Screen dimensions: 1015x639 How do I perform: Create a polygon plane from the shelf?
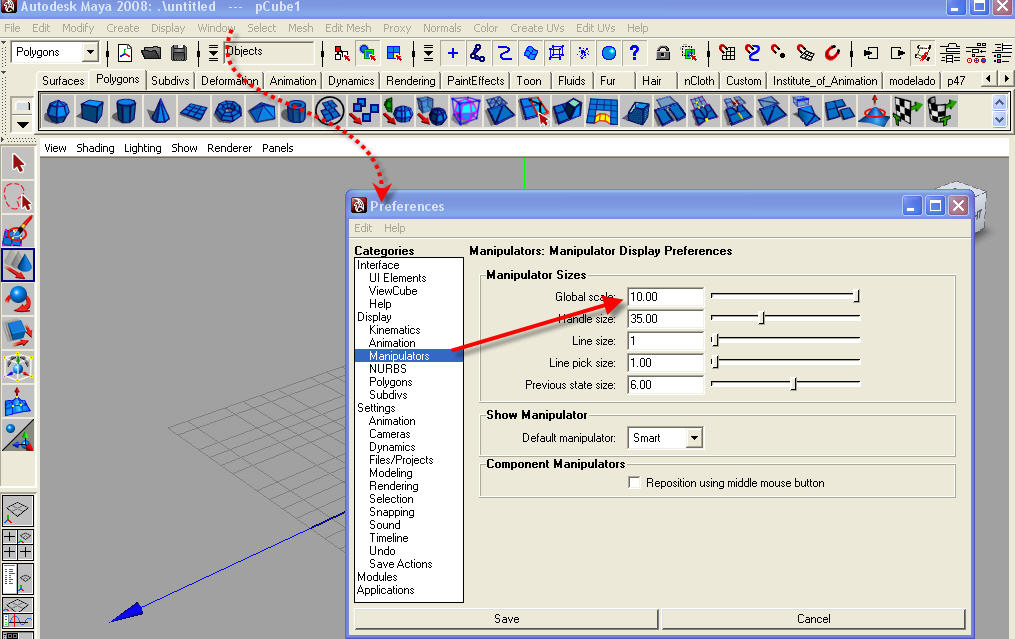[x=194, y=111]
